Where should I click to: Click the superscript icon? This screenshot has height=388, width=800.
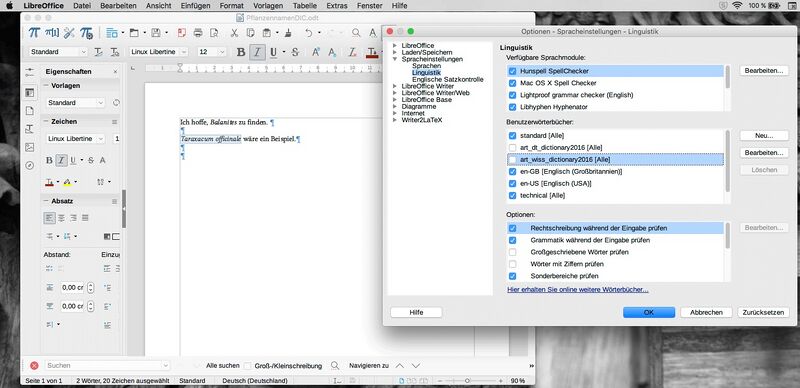point(316,52)
